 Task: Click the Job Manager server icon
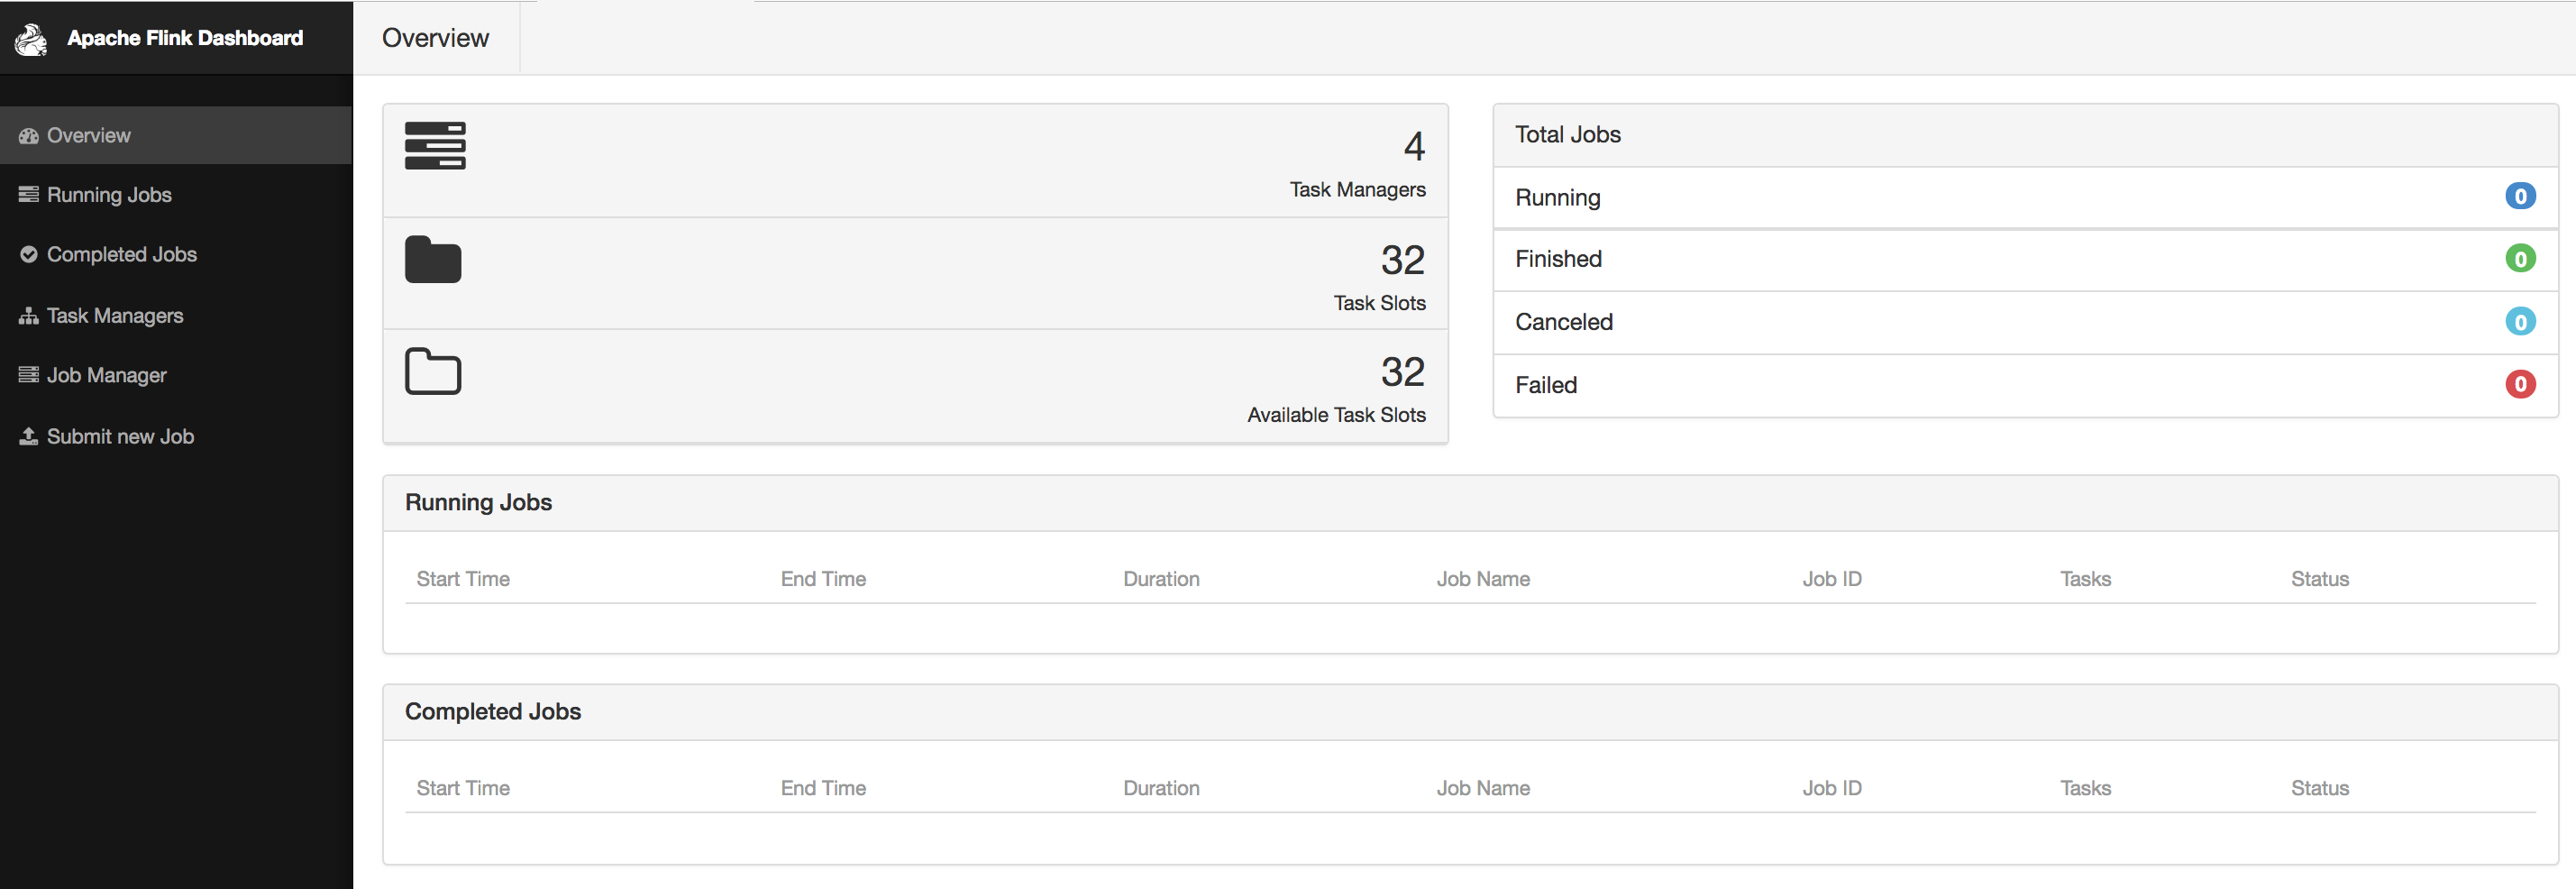click(29, 375)
